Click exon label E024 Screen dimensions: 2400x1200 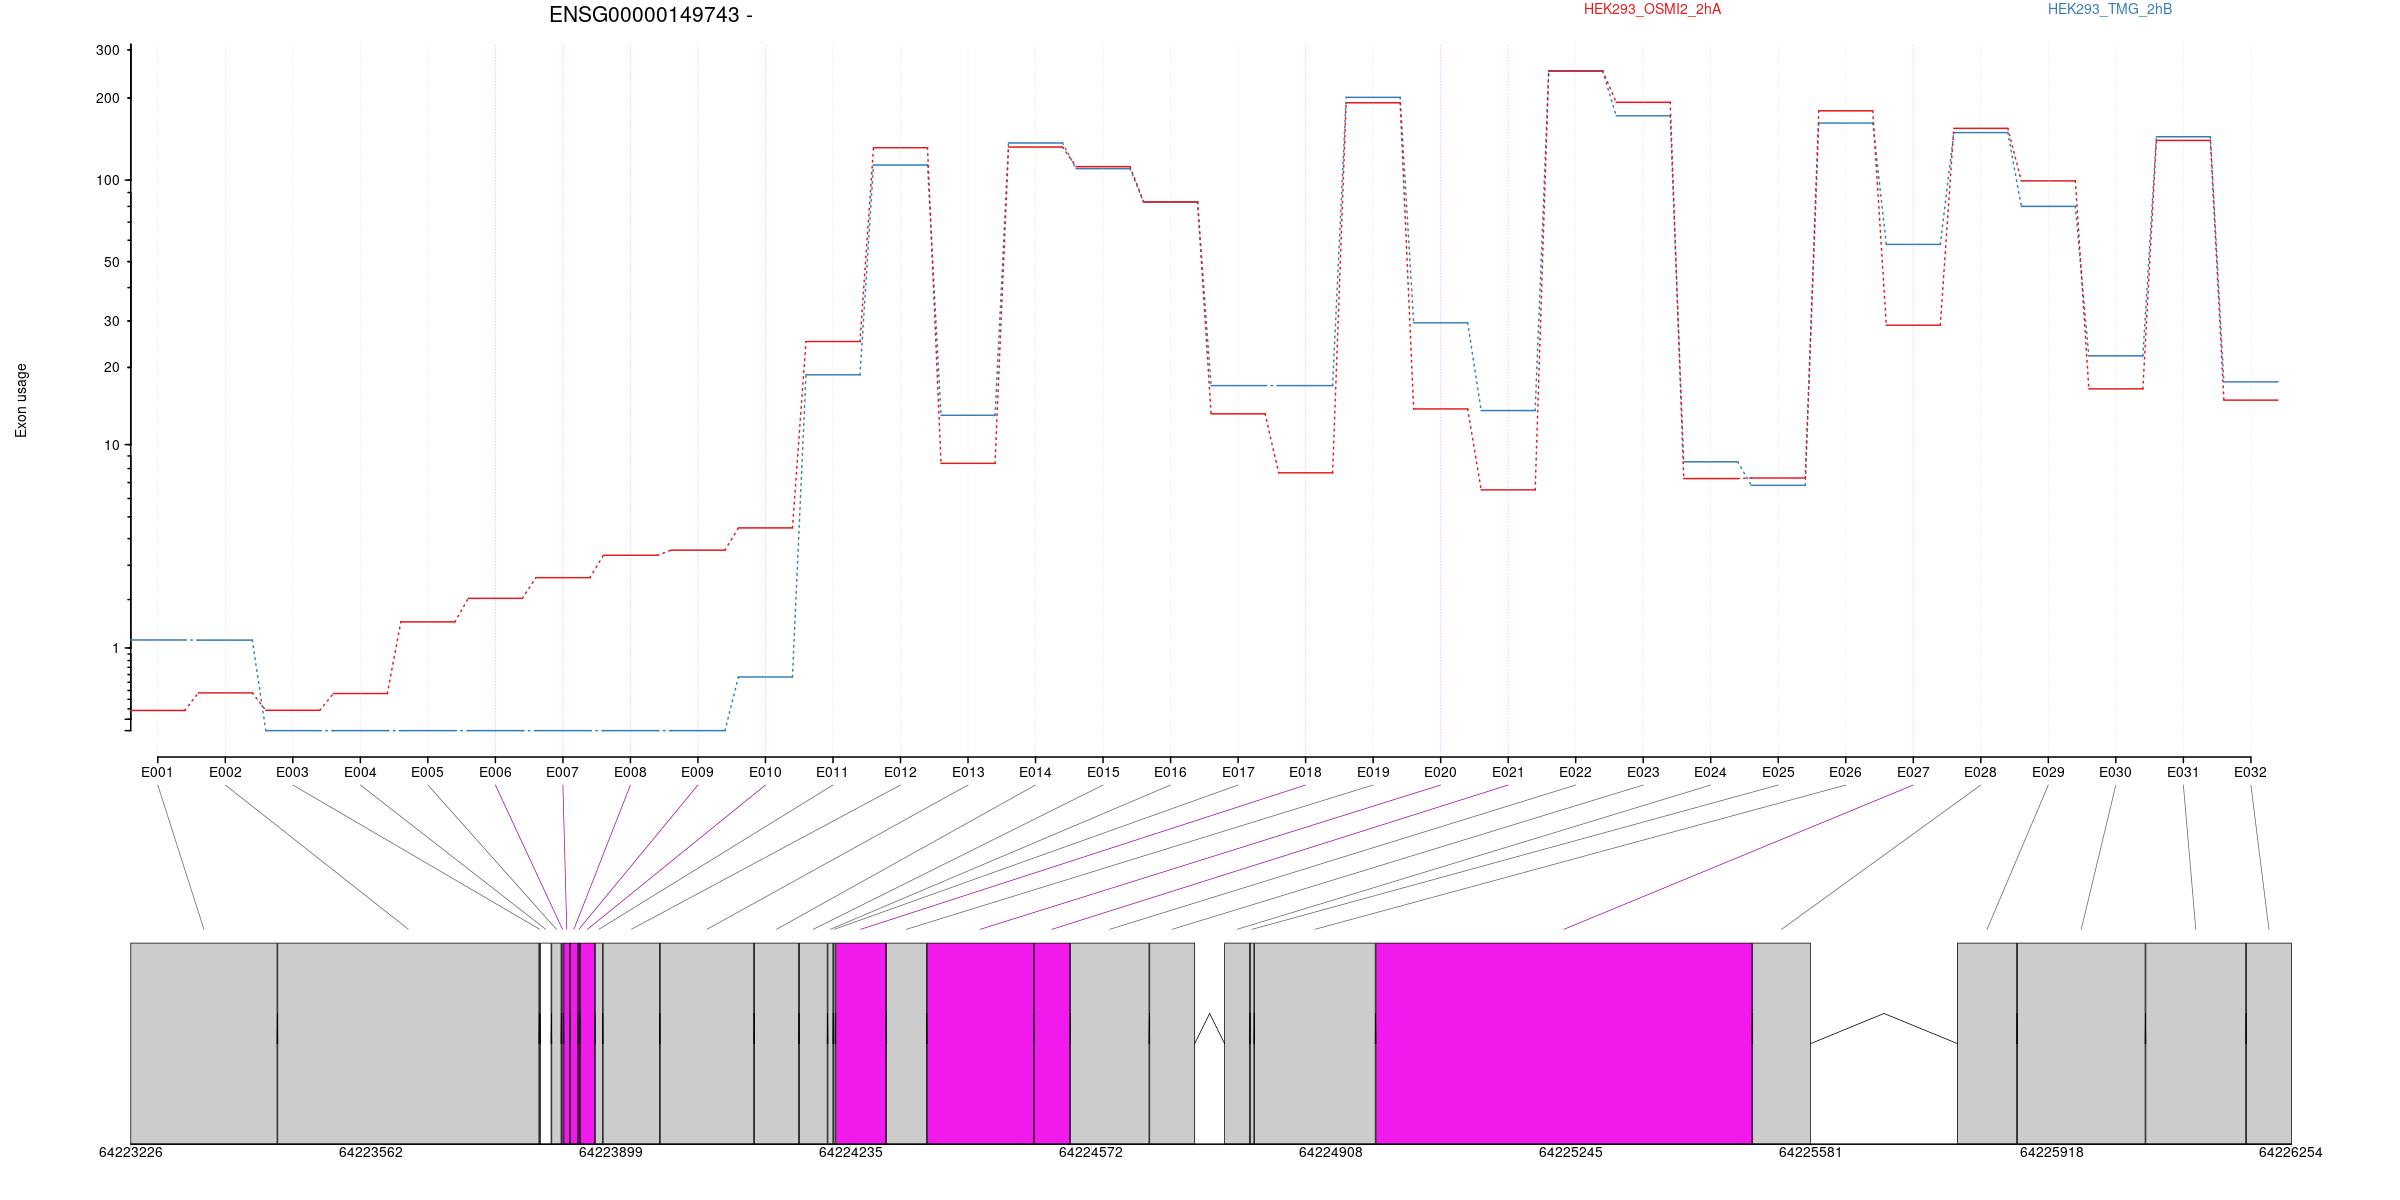[x=1710, y=772]
